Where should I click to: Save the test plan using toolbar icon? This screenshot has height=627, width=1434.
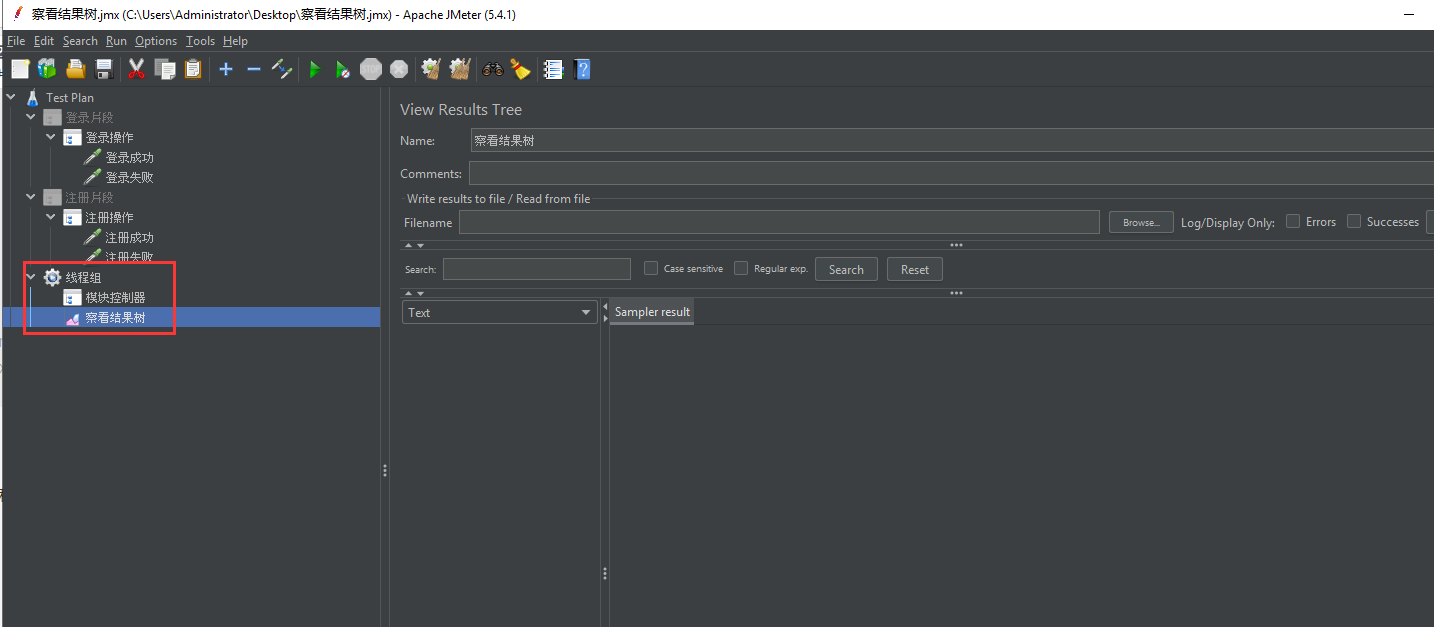point(104,69)
